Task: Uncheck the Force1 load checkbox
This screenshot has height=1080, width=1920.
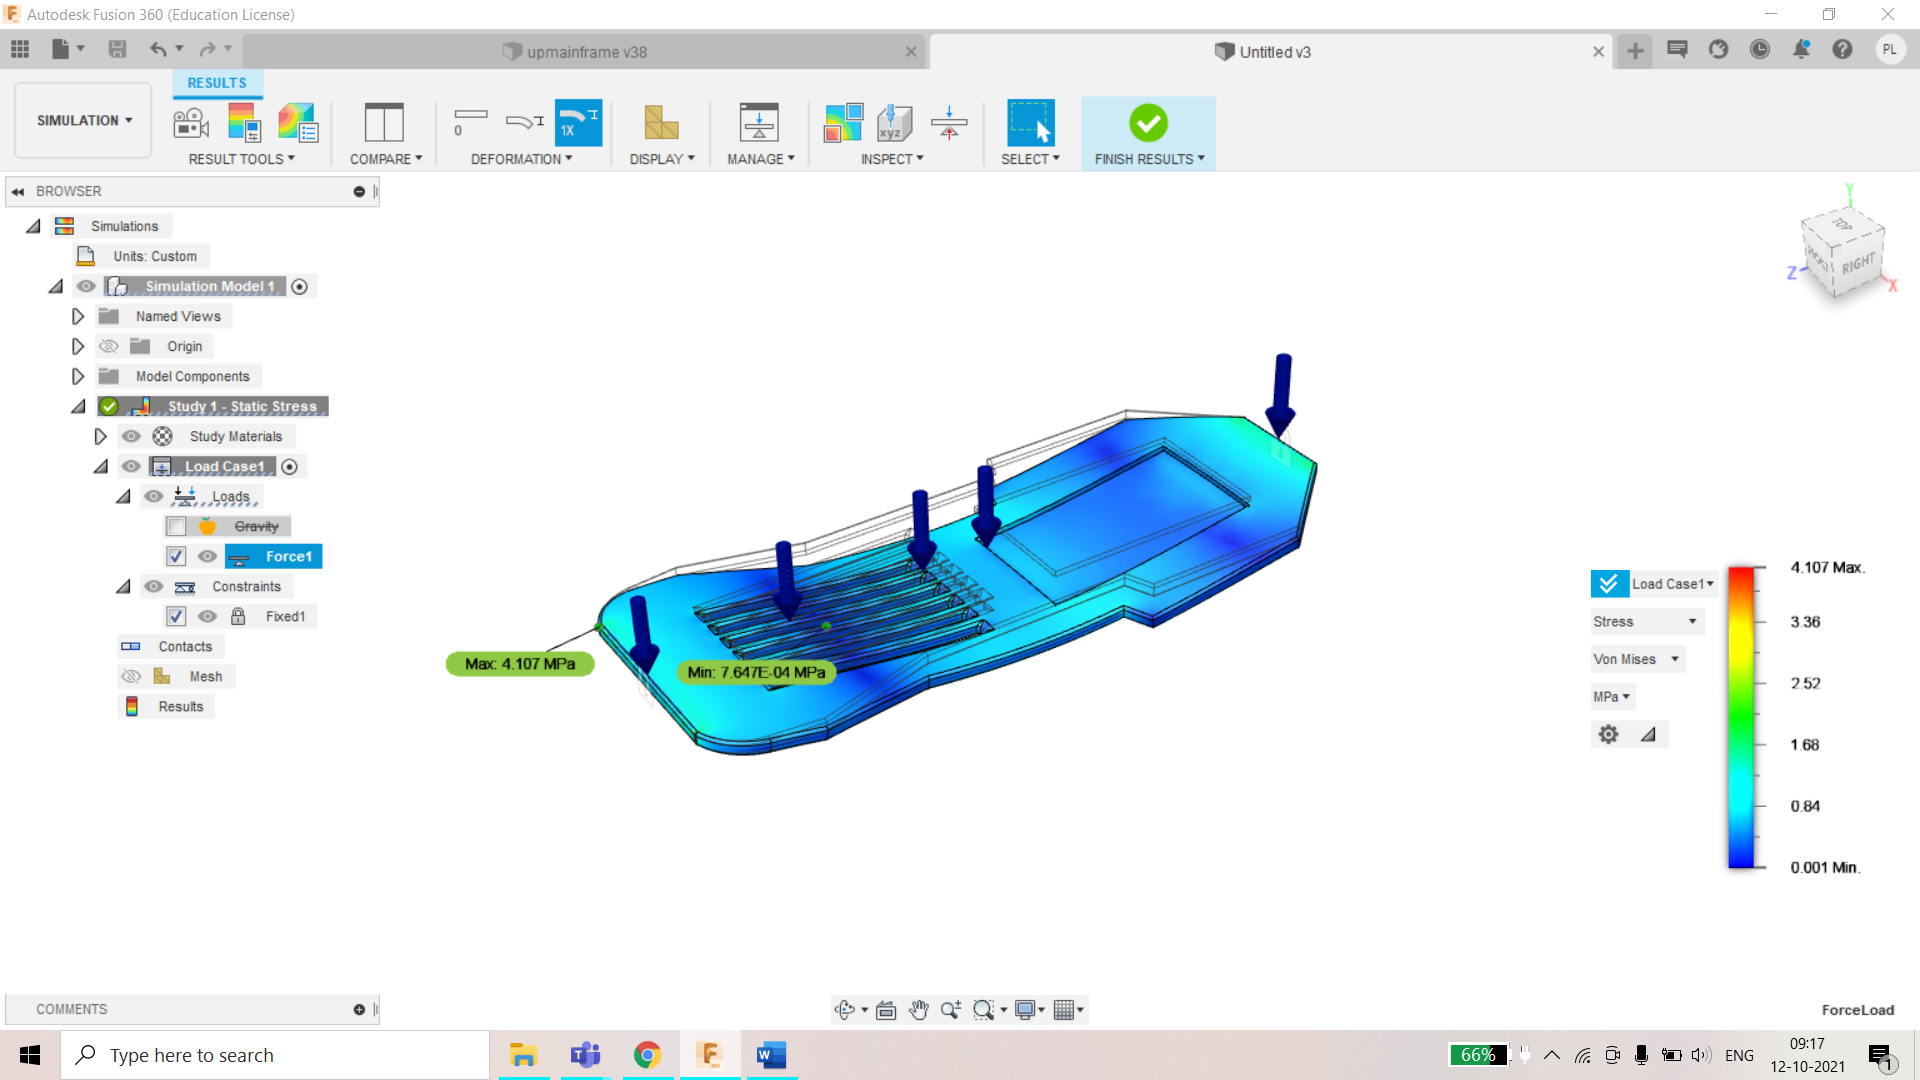Action: [x=176, y=556]
